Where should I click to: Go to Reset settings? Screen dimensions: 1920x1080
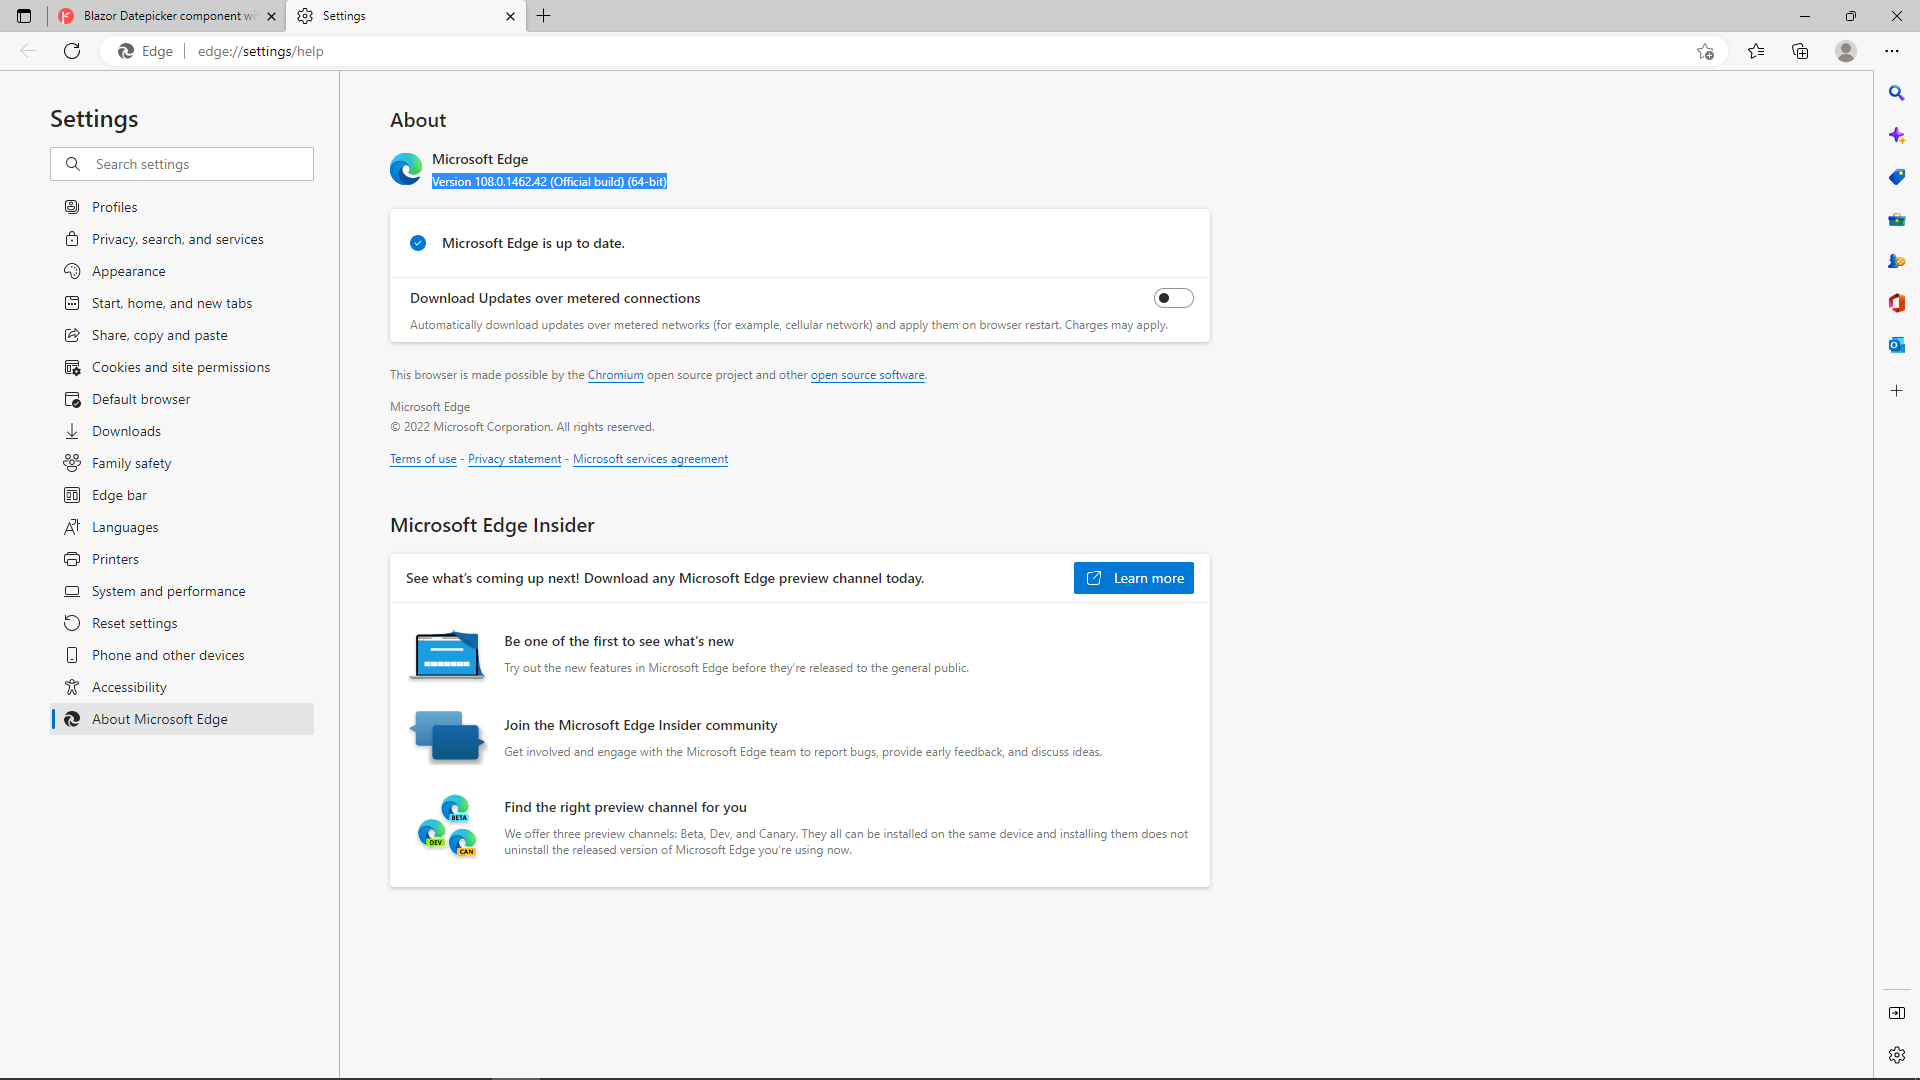[182, 623]
